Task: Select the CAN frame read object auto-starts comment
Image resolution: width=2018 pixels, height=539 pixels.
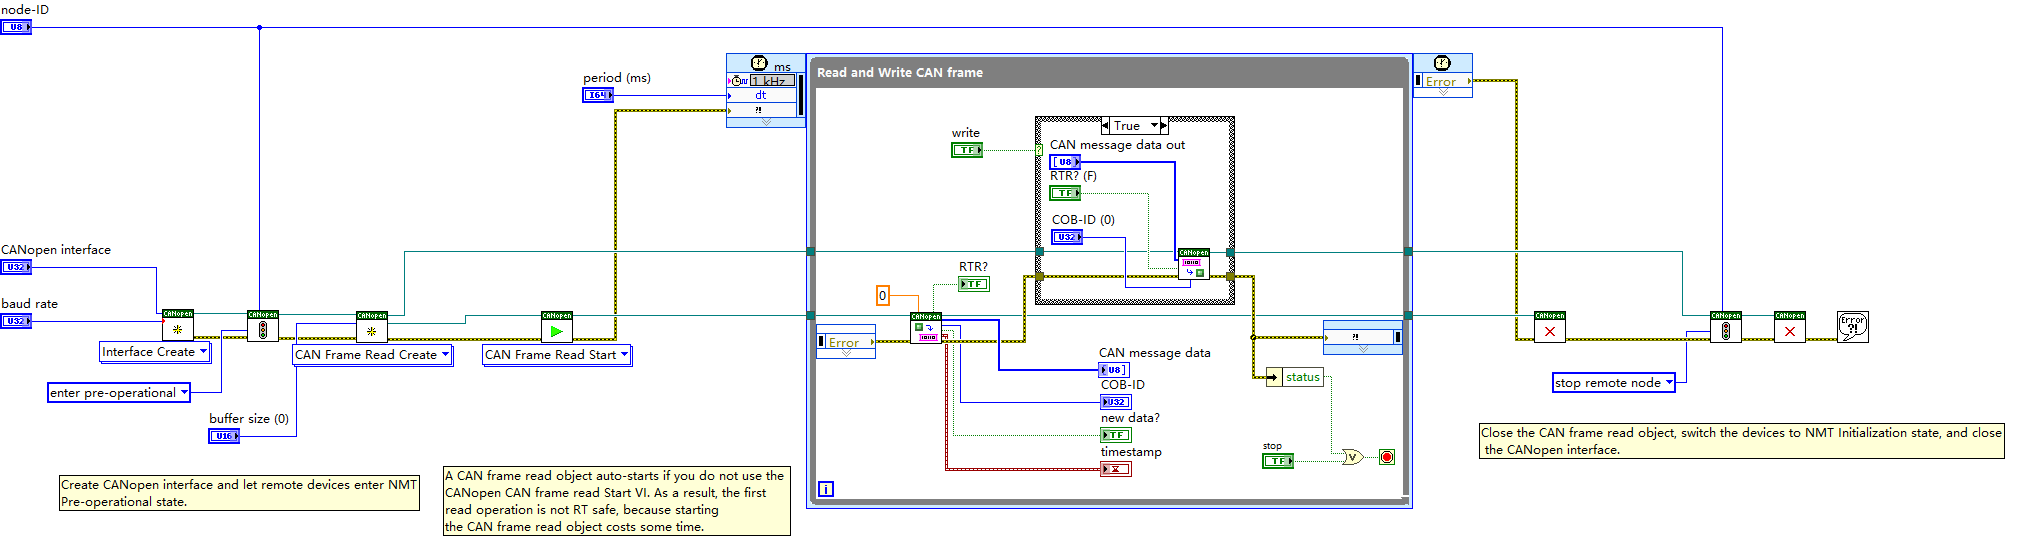Action: click(616, 501)
